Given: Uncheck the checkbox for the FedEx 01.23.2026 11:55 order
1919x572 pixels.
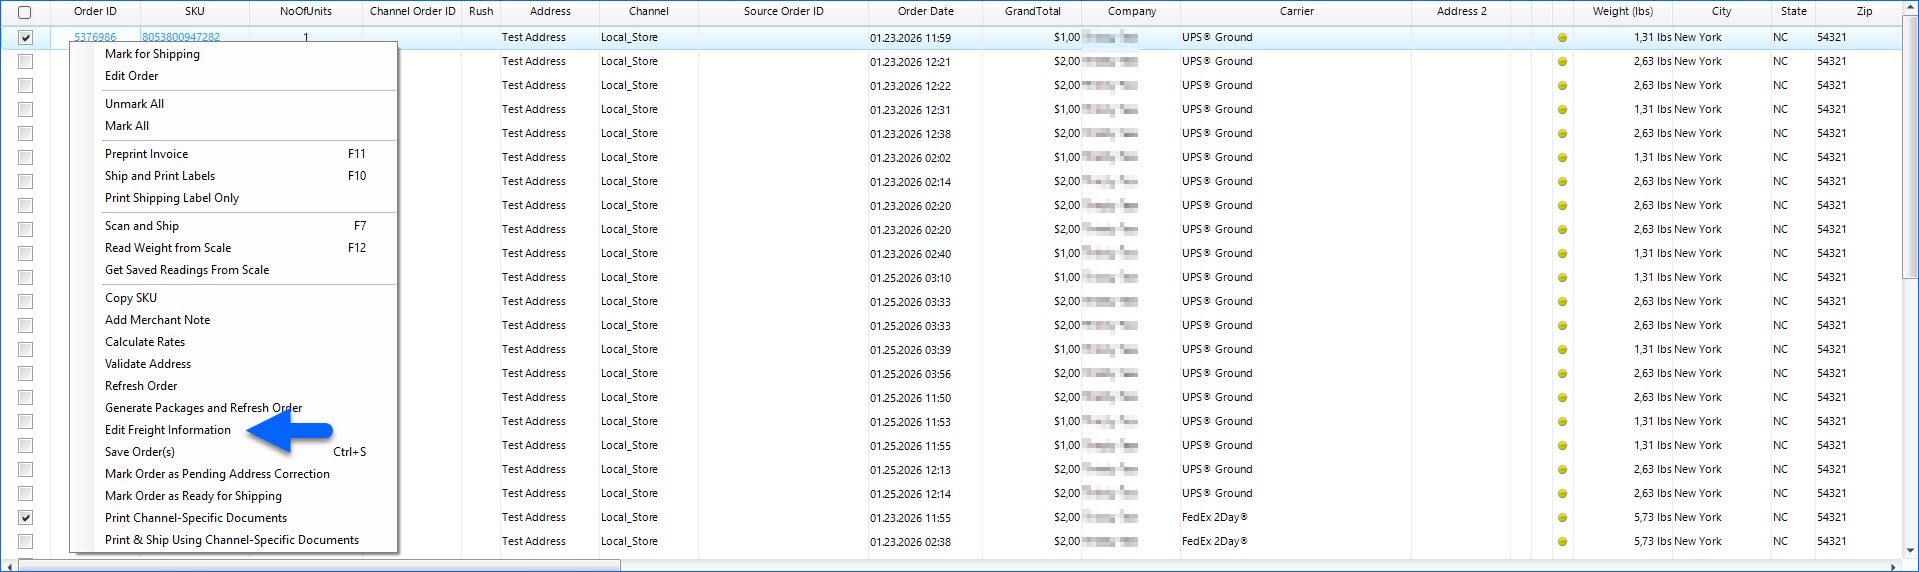Looking at the screenshot, I should point(25,518).
